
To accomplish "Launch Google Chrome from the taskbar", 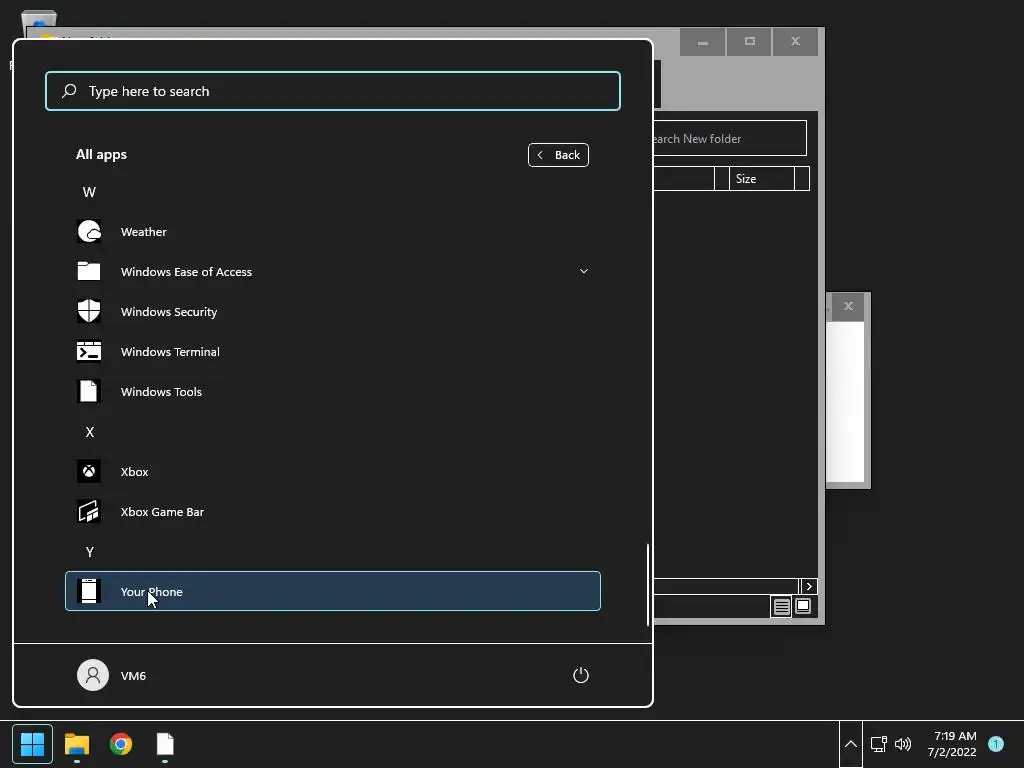I will click(x=121, y=744).
